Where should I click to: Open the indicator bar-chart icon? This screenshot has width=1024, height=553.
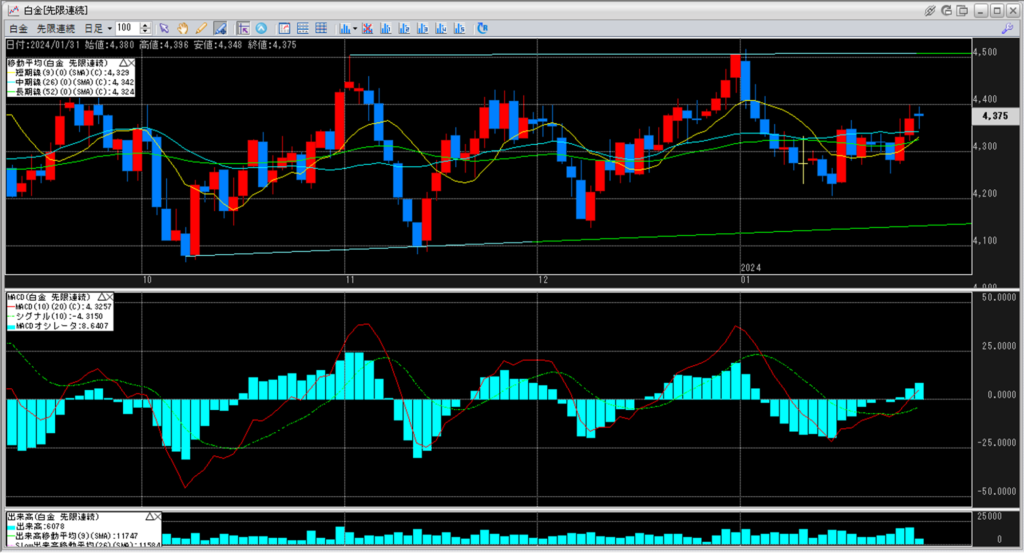pyautogui.click(x=344, y=28)
